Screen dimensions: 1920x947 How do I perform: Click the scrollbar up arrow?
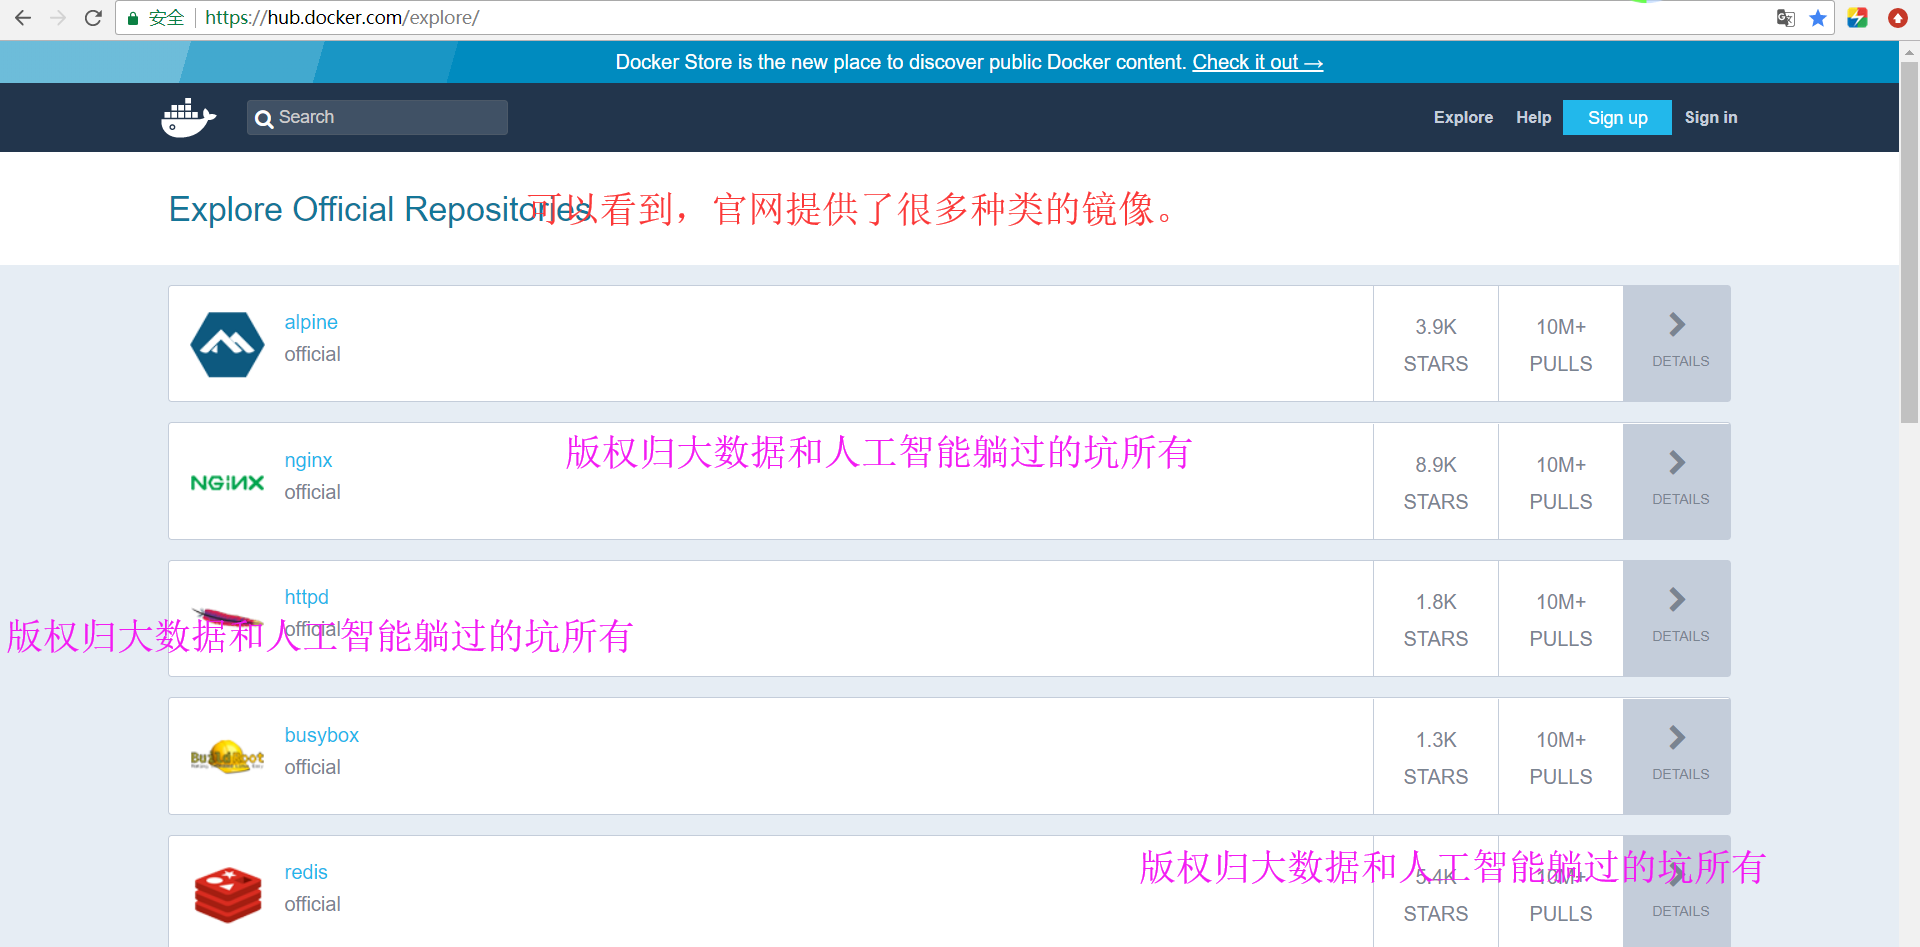(x=1909, y=51)
